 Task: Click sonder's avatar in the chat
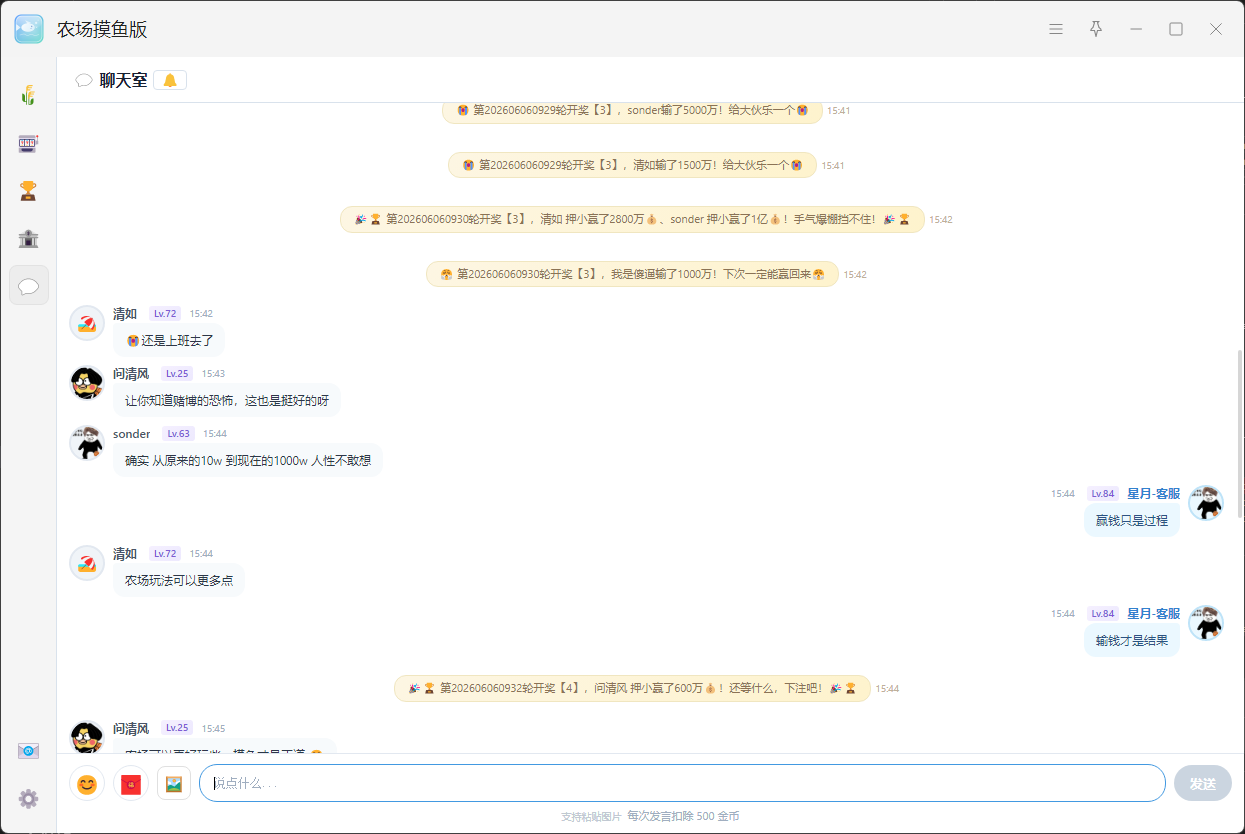pos(87,443)
